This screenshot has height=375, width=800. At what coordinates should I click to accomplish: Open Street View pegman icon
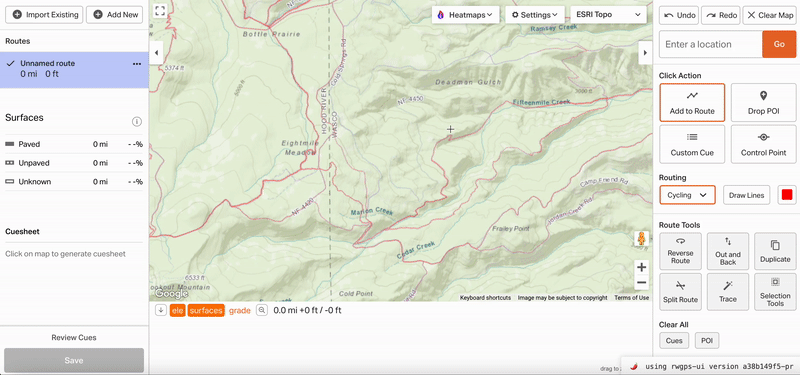tap(641, 239)
